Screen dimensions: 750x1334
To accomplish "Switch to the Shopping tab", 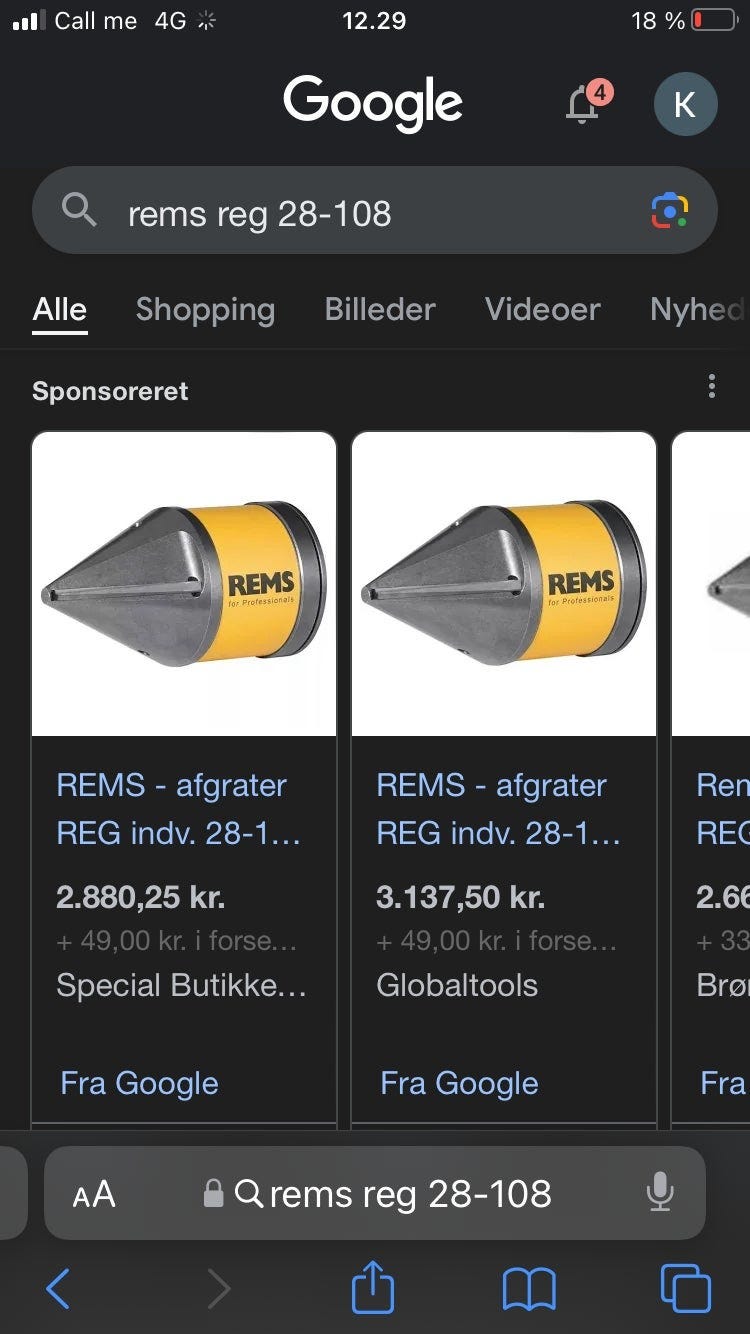I will click(205, 310).
